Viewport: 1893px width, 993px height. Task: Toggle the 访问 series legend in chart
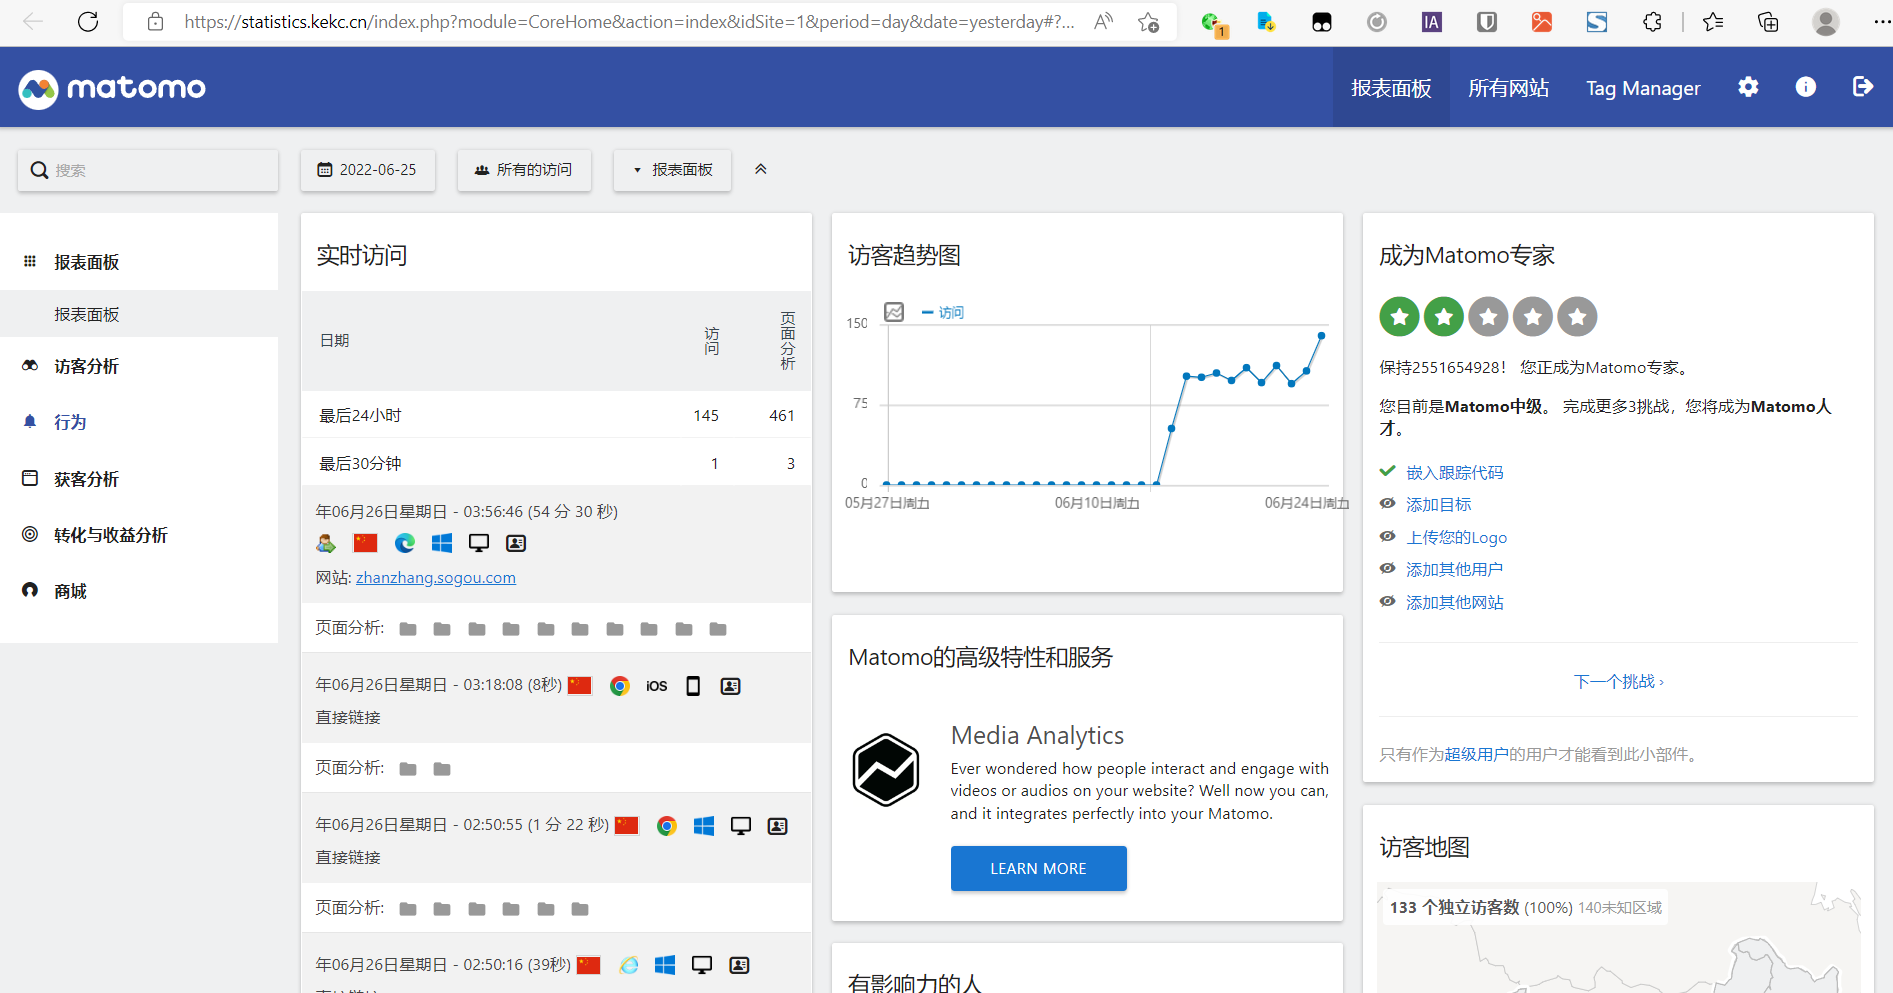[x=943, y=312]
